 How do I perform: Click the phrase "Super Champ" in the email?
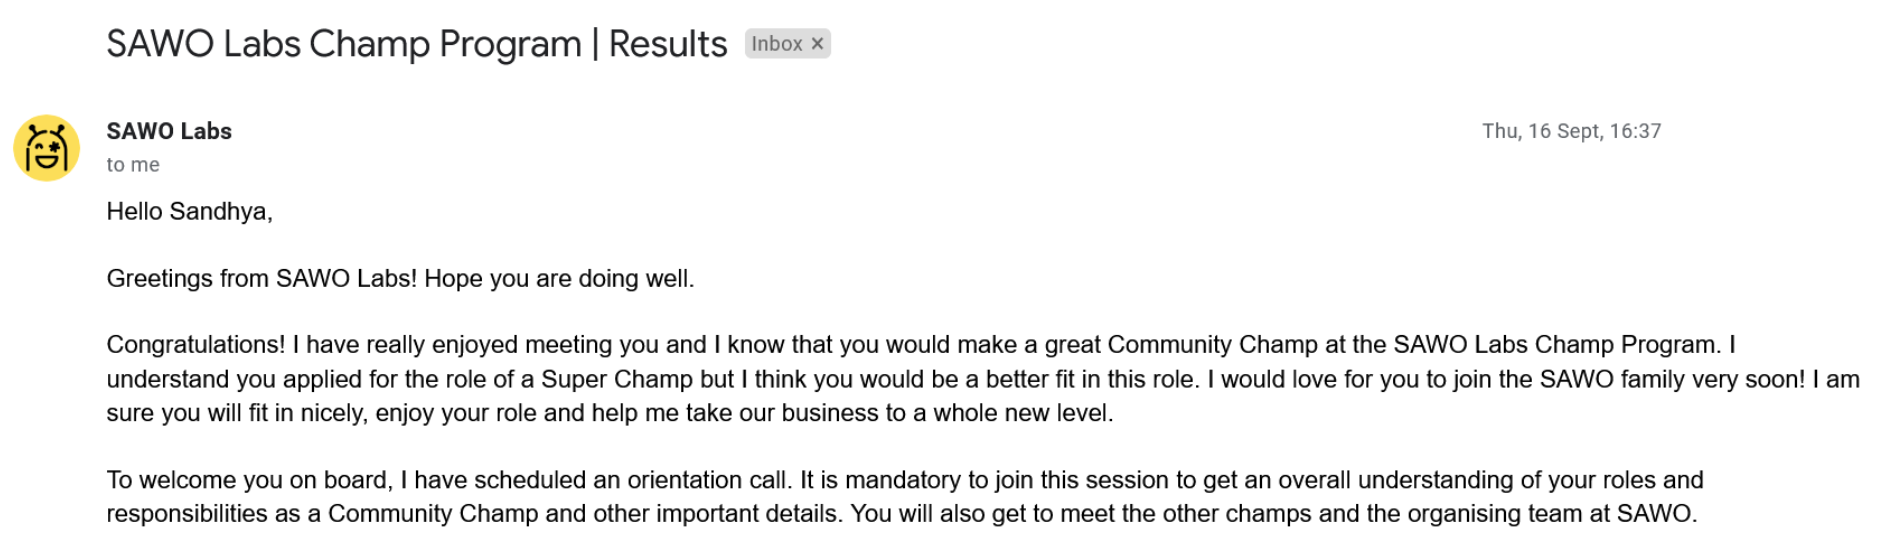point(617,380)
